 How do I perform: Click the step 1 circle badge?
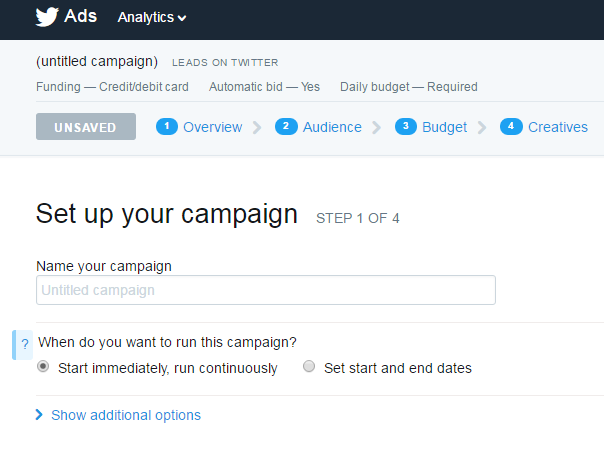pyautogui.click(x=167, y=127)
